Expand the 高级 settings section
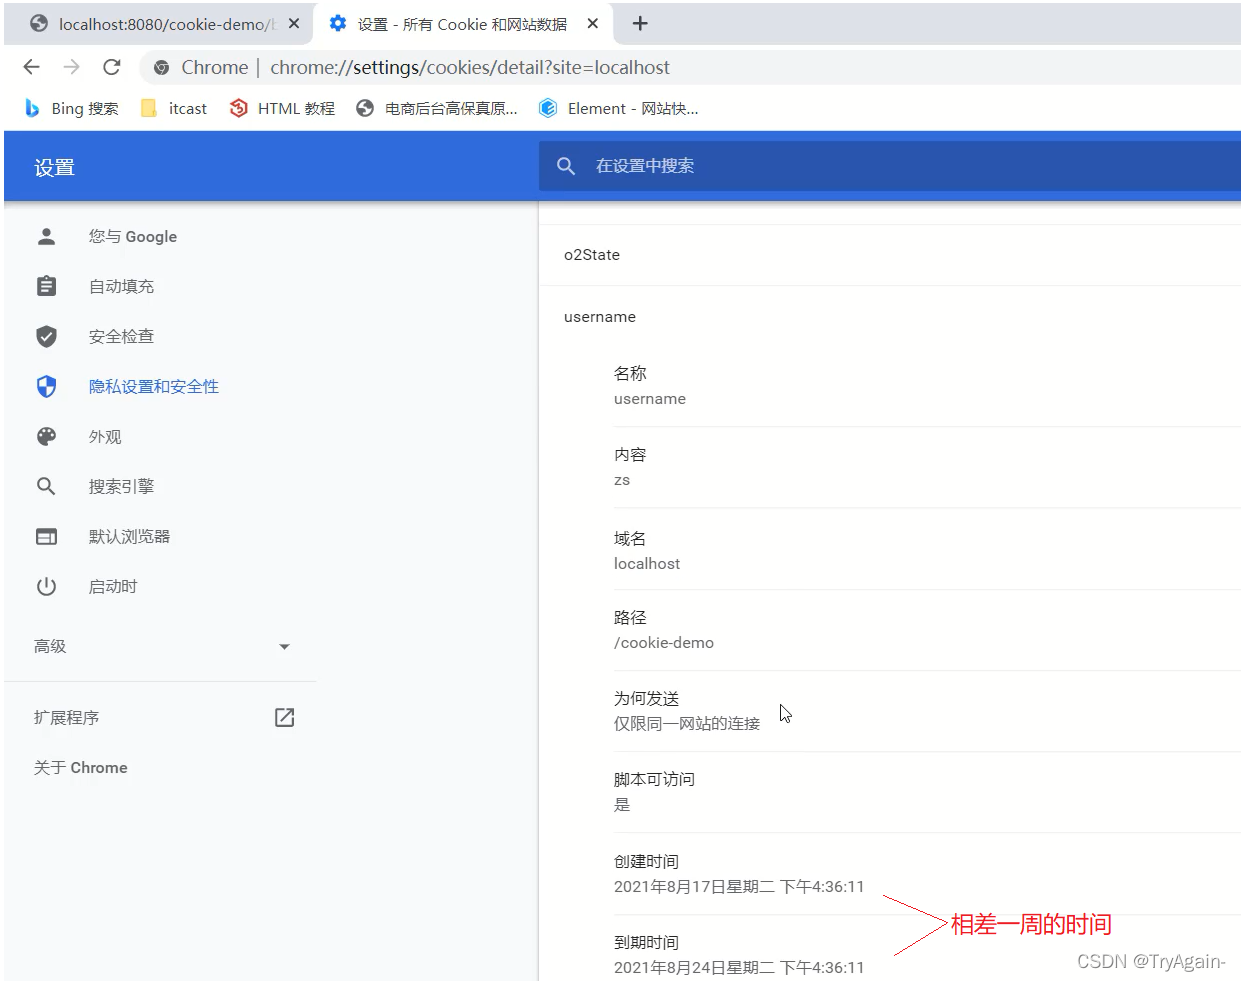Image resolution: width=1241 pixels, height=981 pixels. [x=284, y=646]
